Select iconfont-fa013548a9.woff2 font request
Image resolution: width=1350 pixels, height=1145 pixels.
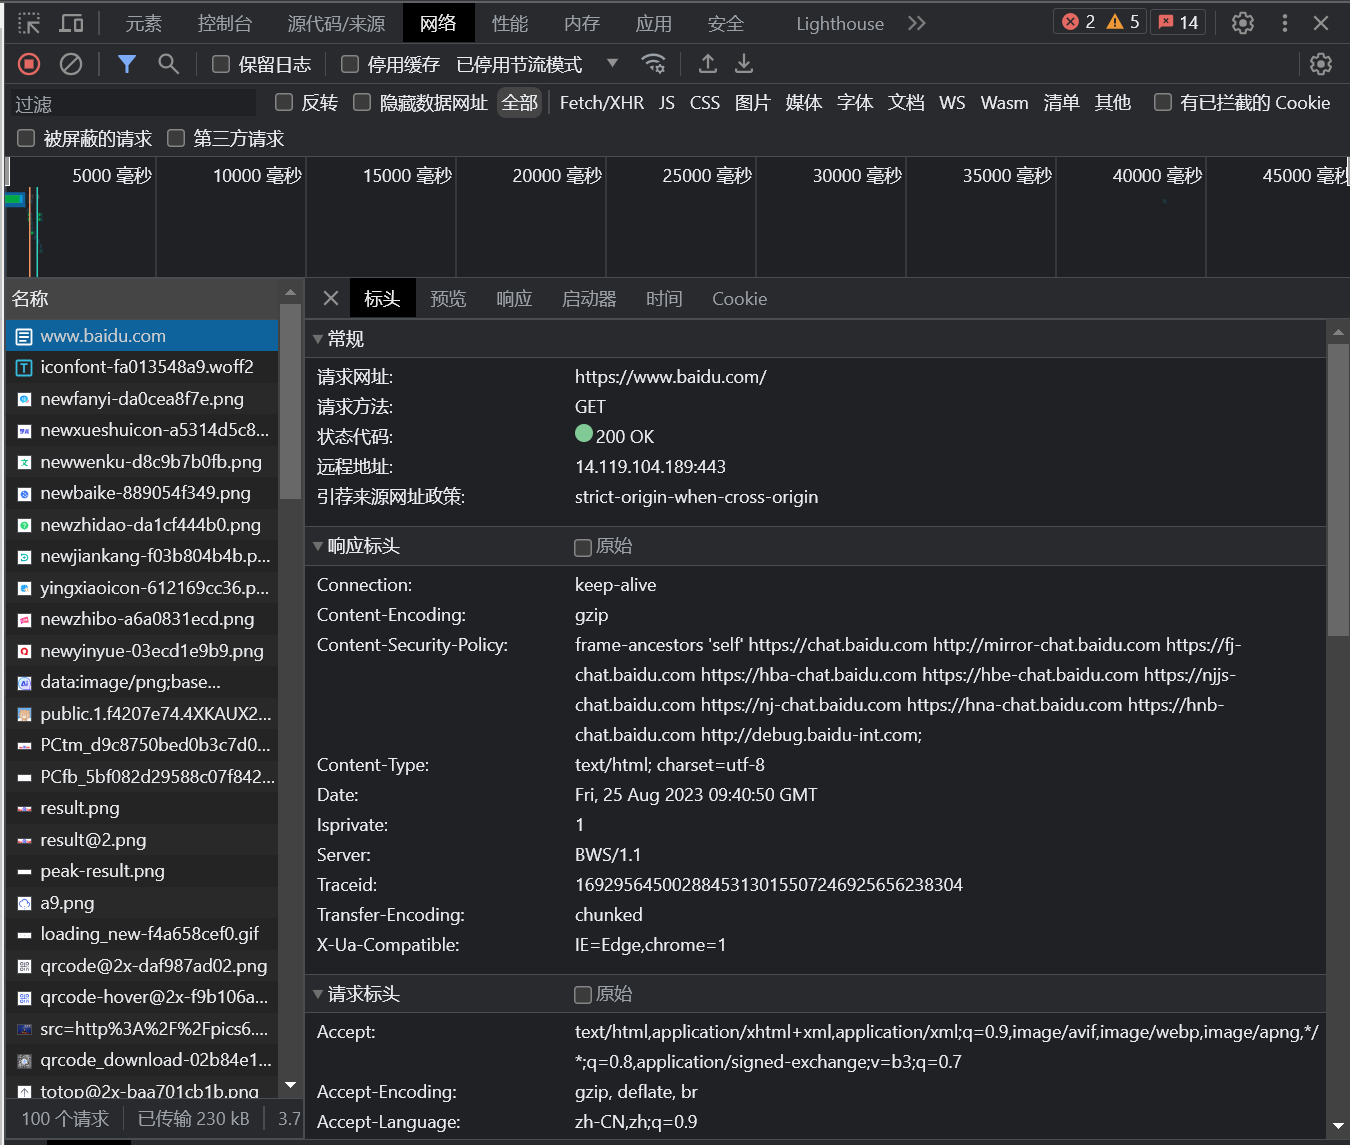coord(142,367)
